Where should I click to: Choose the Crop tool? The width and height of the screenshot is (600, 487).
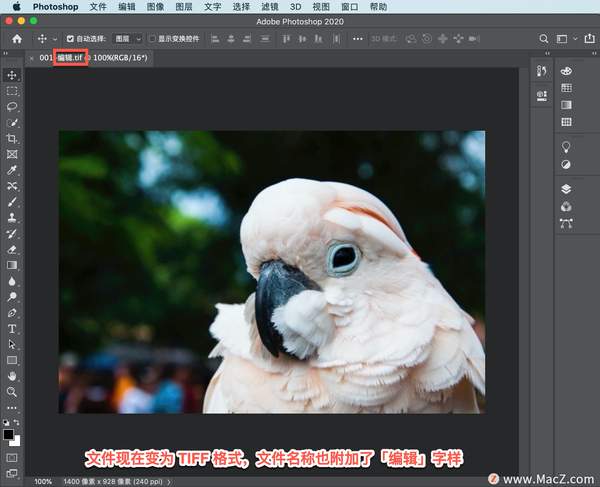[12, 138]
